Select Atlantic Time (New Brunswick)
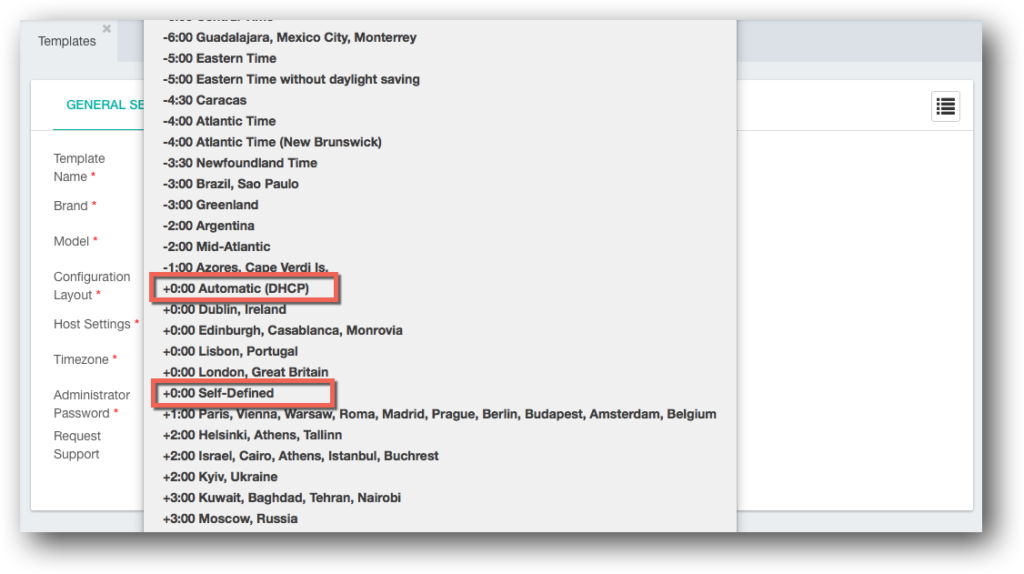 [272, 142]
